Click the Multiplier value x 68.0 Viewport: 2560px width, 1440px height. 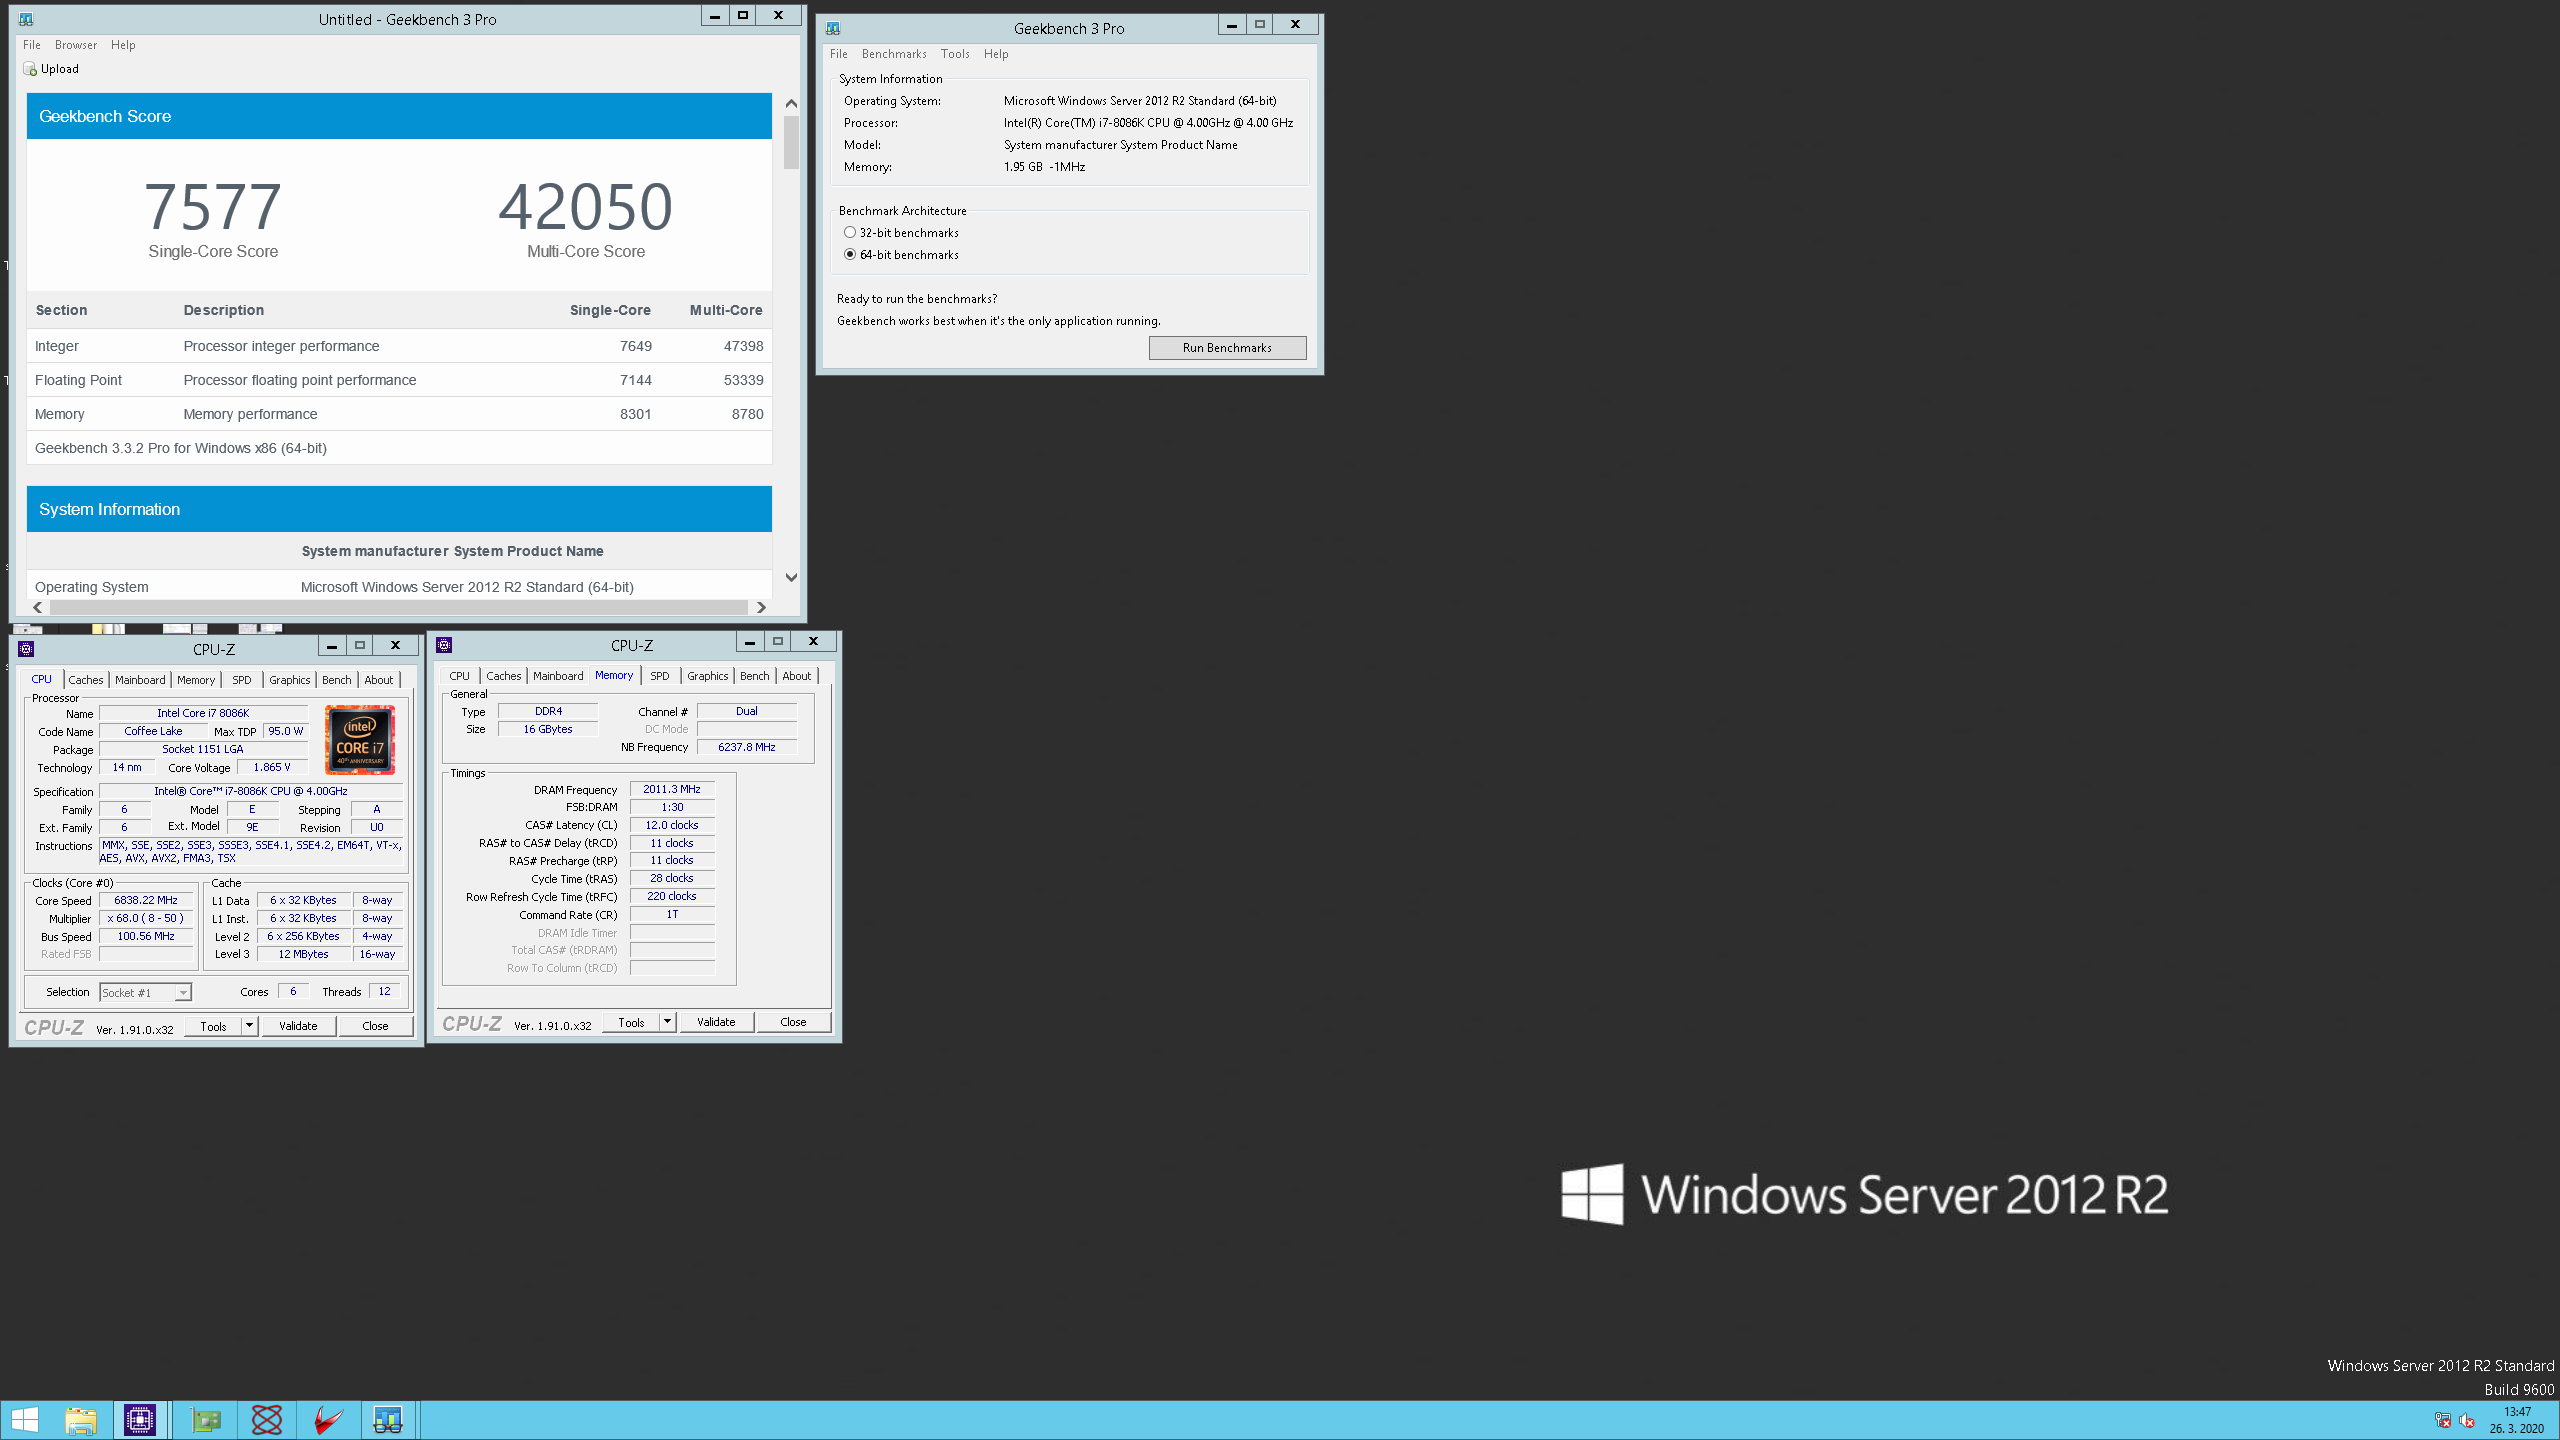(x=146, y=919)
